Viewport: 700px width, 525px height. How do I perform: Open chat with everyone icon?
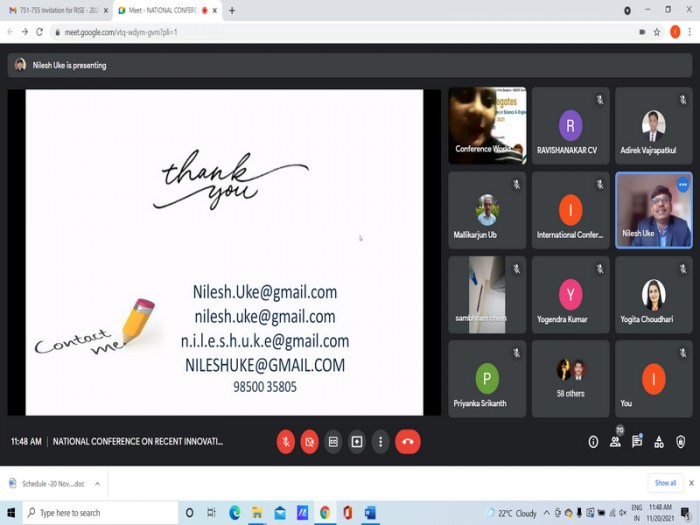[x=637, y=442]
